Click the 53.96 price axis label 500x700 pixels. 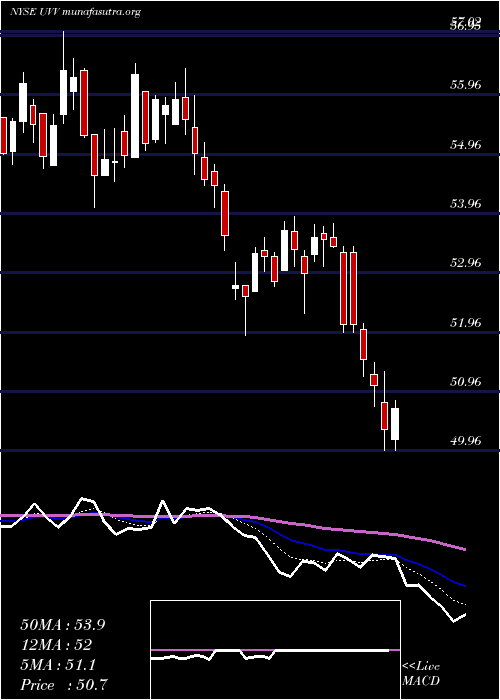click(x=465, y=204)
